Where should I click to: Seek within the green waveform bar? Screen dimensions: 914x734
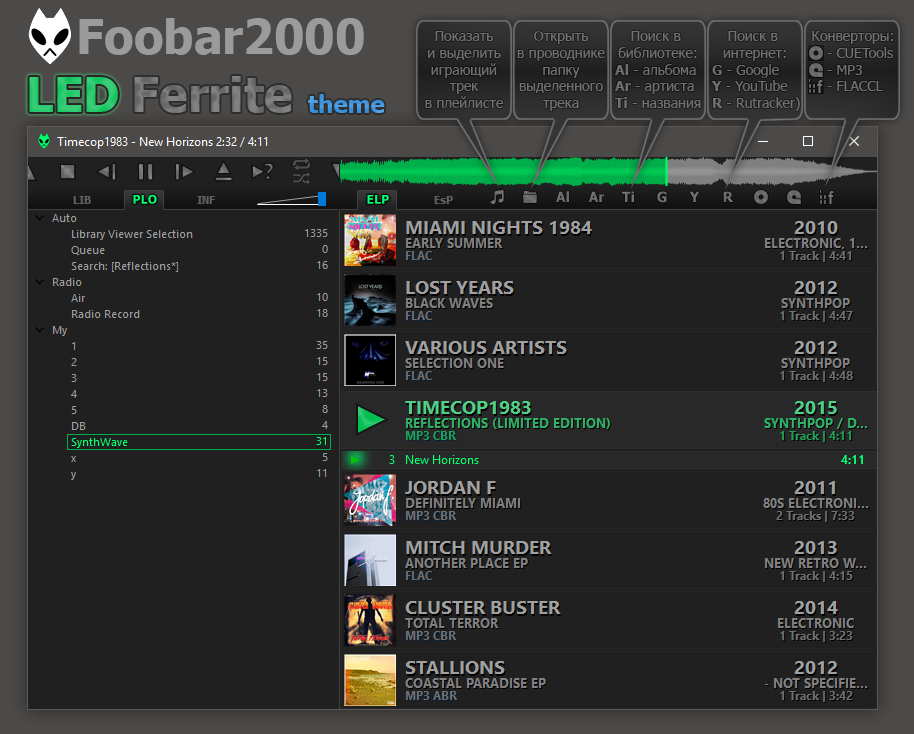coord(503,171)
